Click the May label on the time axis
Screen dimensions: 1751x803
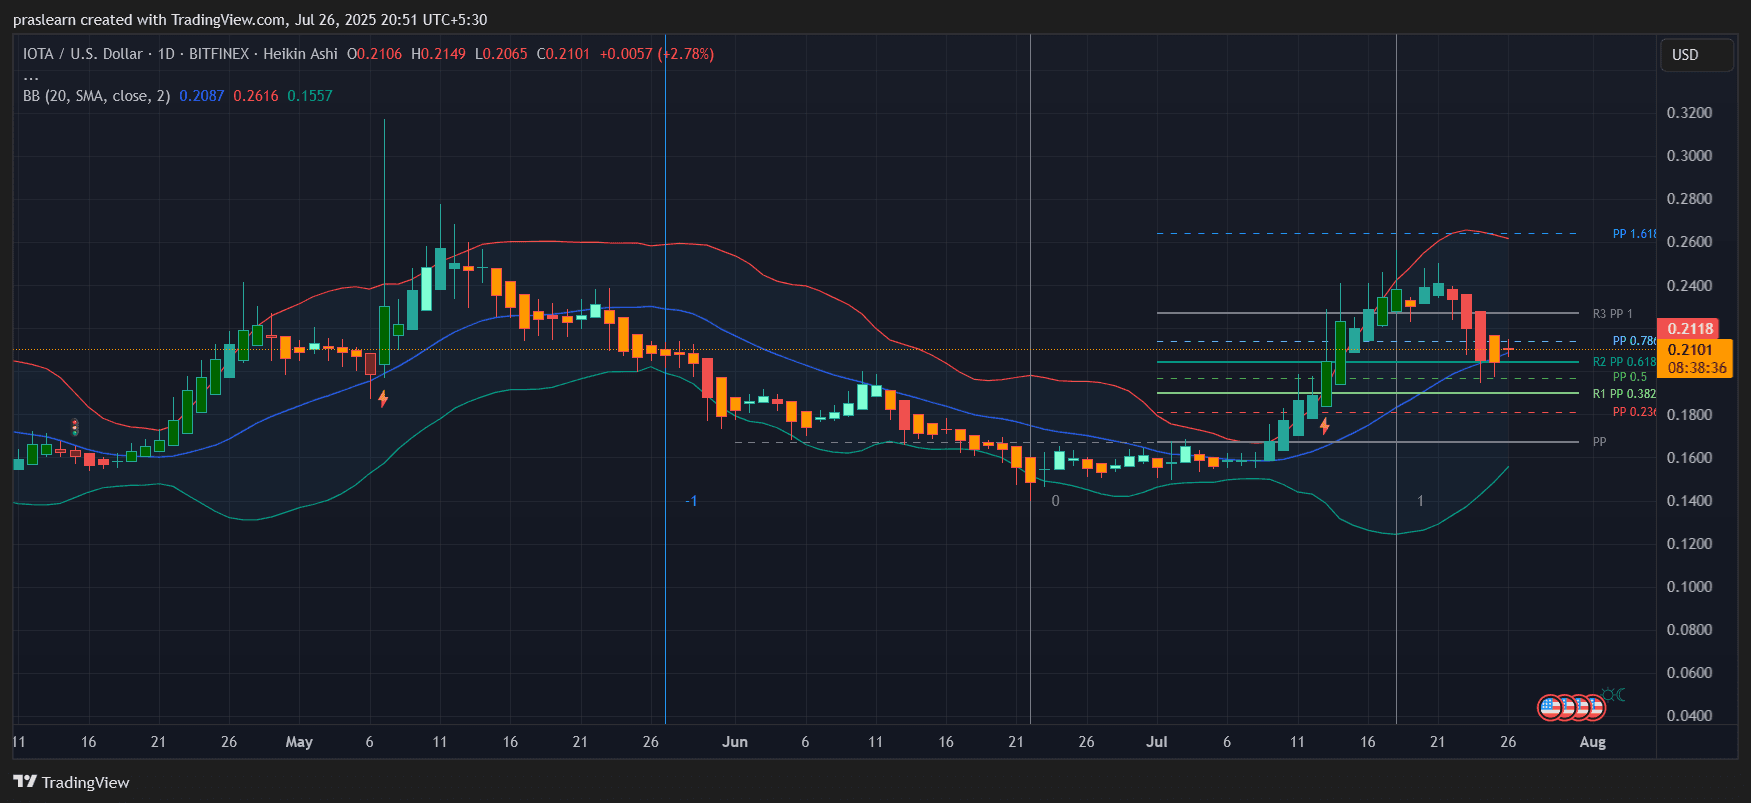[299, 742]
